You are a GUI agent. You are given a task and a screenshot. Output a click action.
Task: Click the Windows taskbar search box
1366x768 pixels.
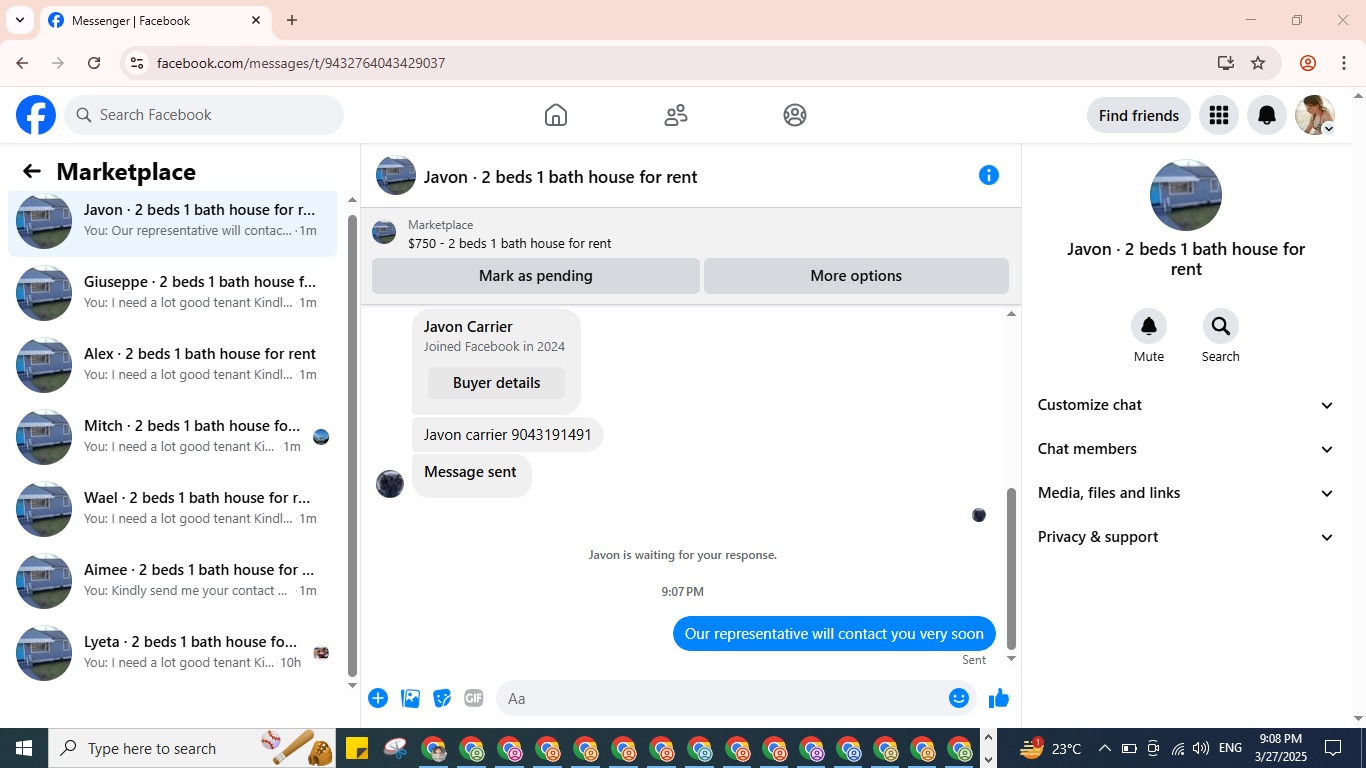[192, 748]
